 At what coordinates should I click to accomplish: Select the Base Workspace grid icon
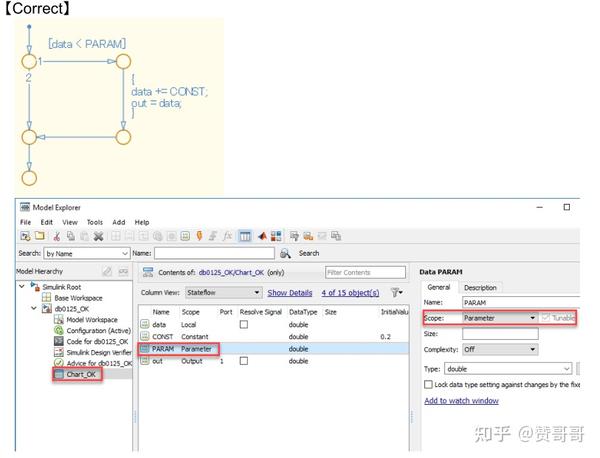(x=47, y=297)
